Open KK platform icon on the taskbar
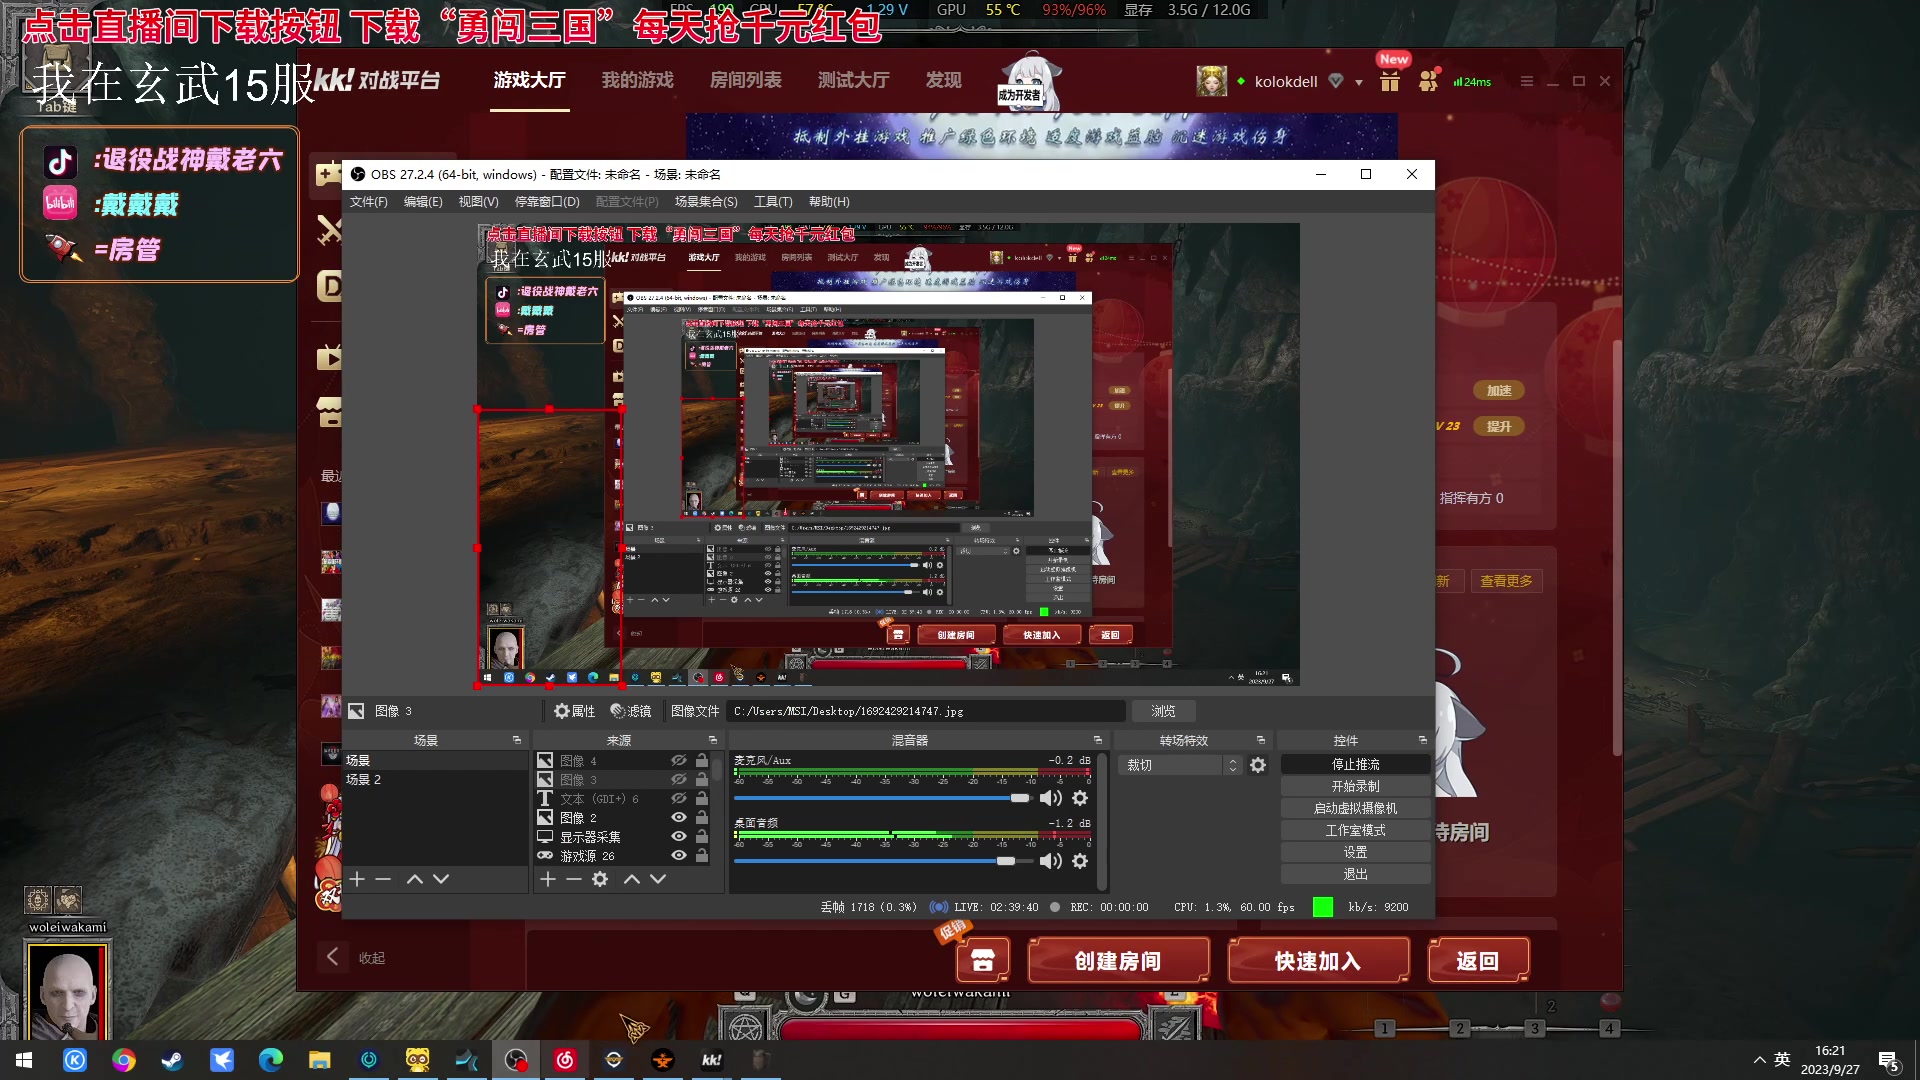The width and height of the screenshot is (1920, 1080). point(712,1060)
